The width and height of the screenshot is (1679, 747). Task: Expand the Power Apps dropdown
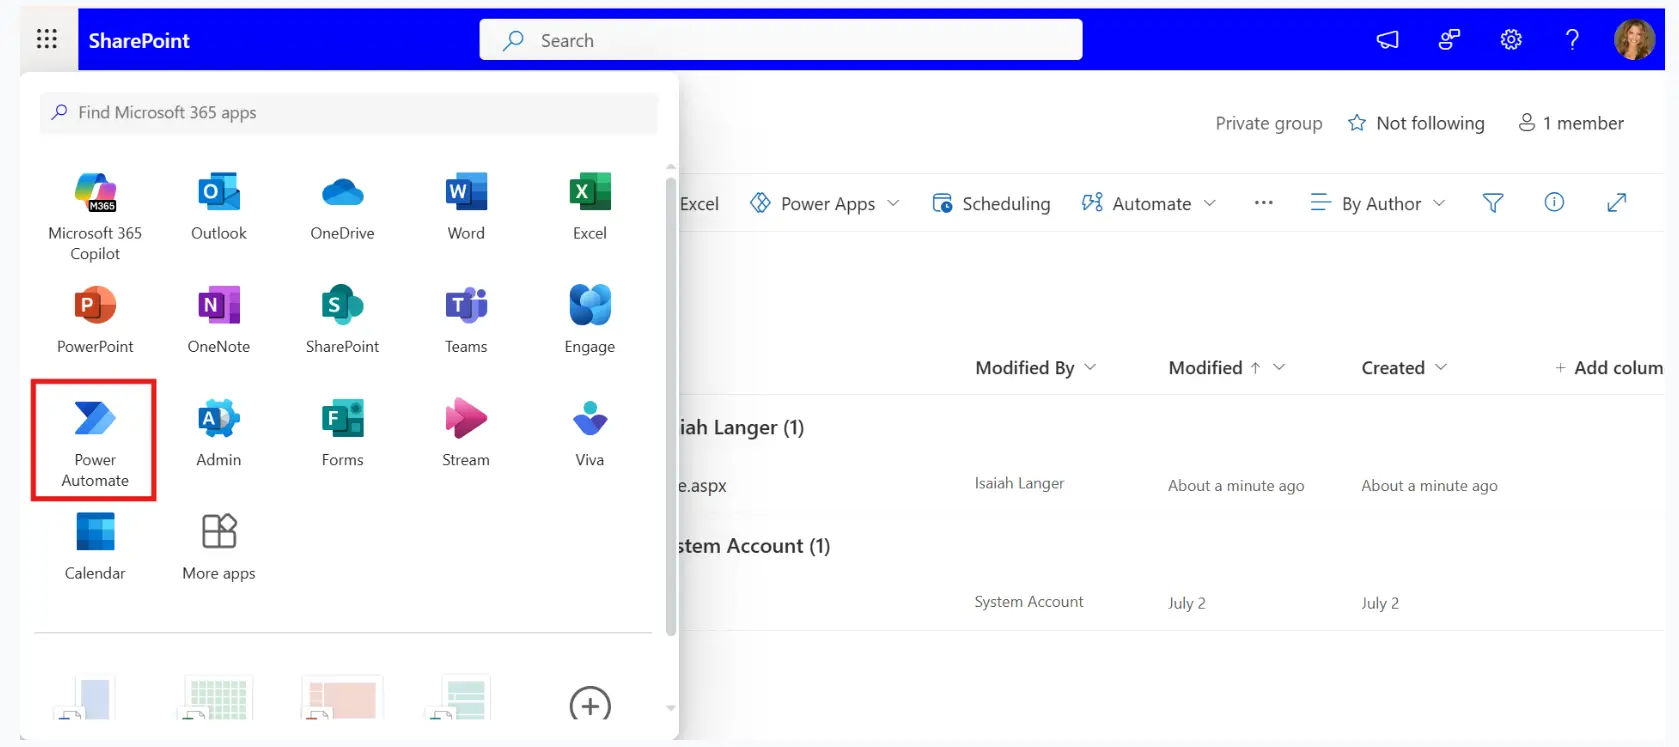coord(825,203)
